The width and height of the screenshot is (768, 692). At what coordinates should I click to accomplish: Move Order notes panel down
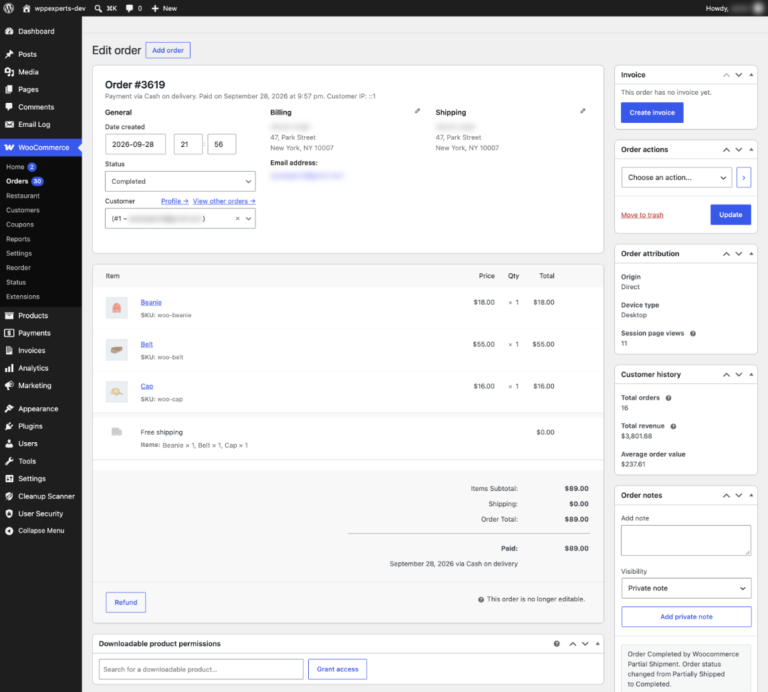click(739, 496)
